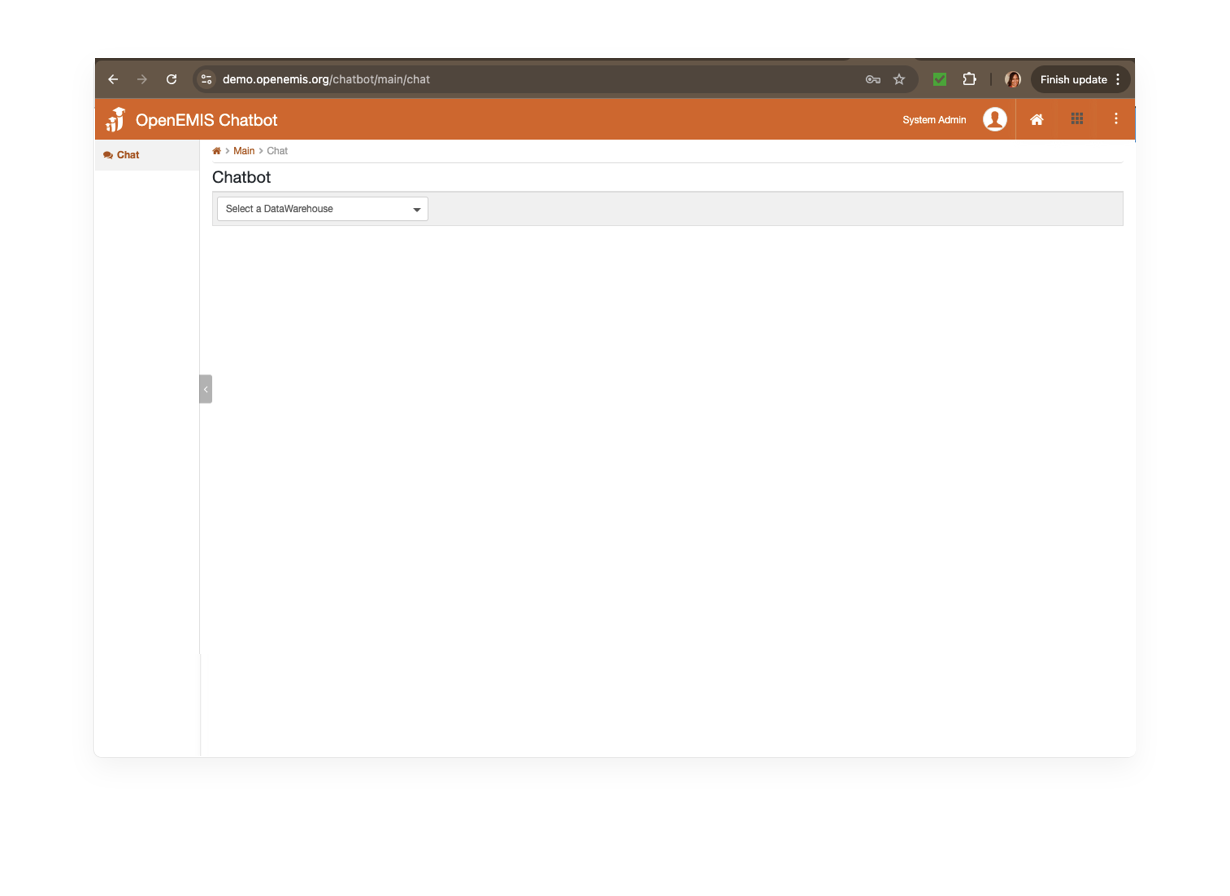The image size is (1230, 896).
Task: Click the Chat breadcrumb text
Action: [x=277, y=151]
